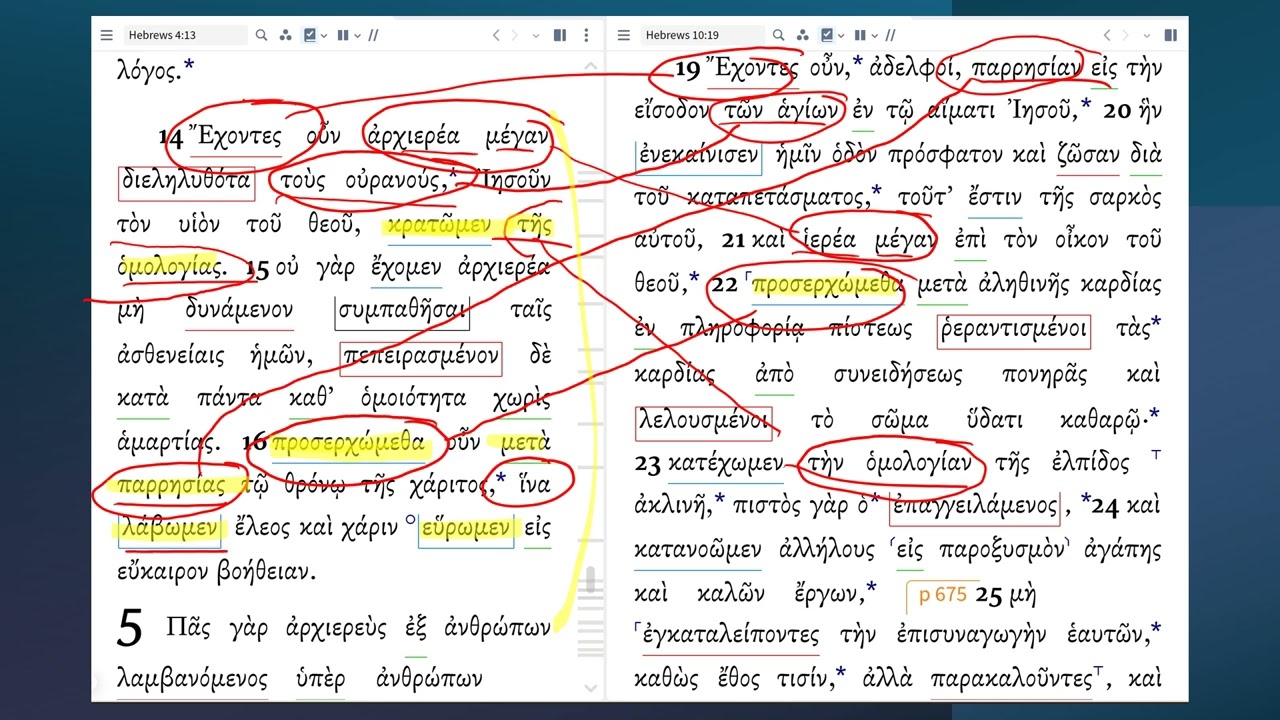Show parallel resources icon in right panel
Viewport: 1280px width, 720px height.
860,35
